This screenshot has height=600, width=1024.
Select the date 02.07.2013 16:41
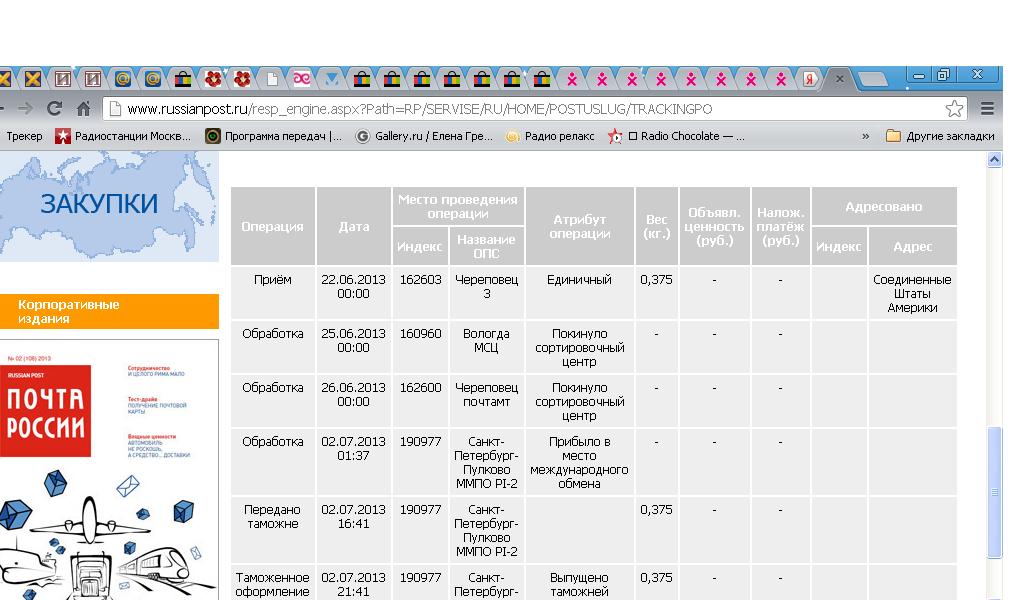pyautogui.click(x=353, y=529)
